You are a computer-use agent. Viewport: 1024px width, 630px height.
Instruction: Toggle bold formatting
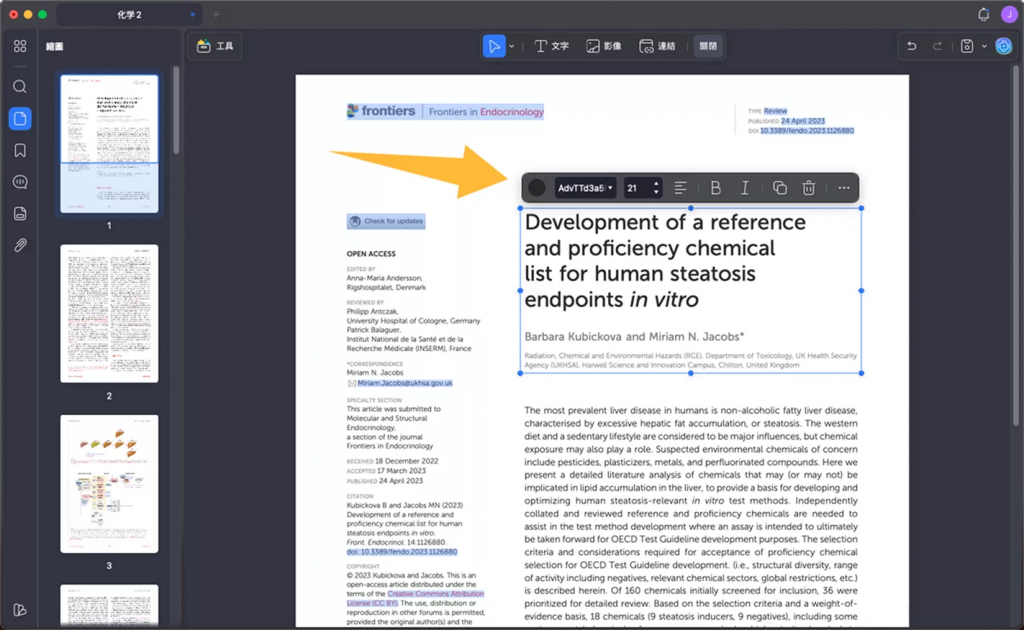pyautogui.click(x=715, y=188)
